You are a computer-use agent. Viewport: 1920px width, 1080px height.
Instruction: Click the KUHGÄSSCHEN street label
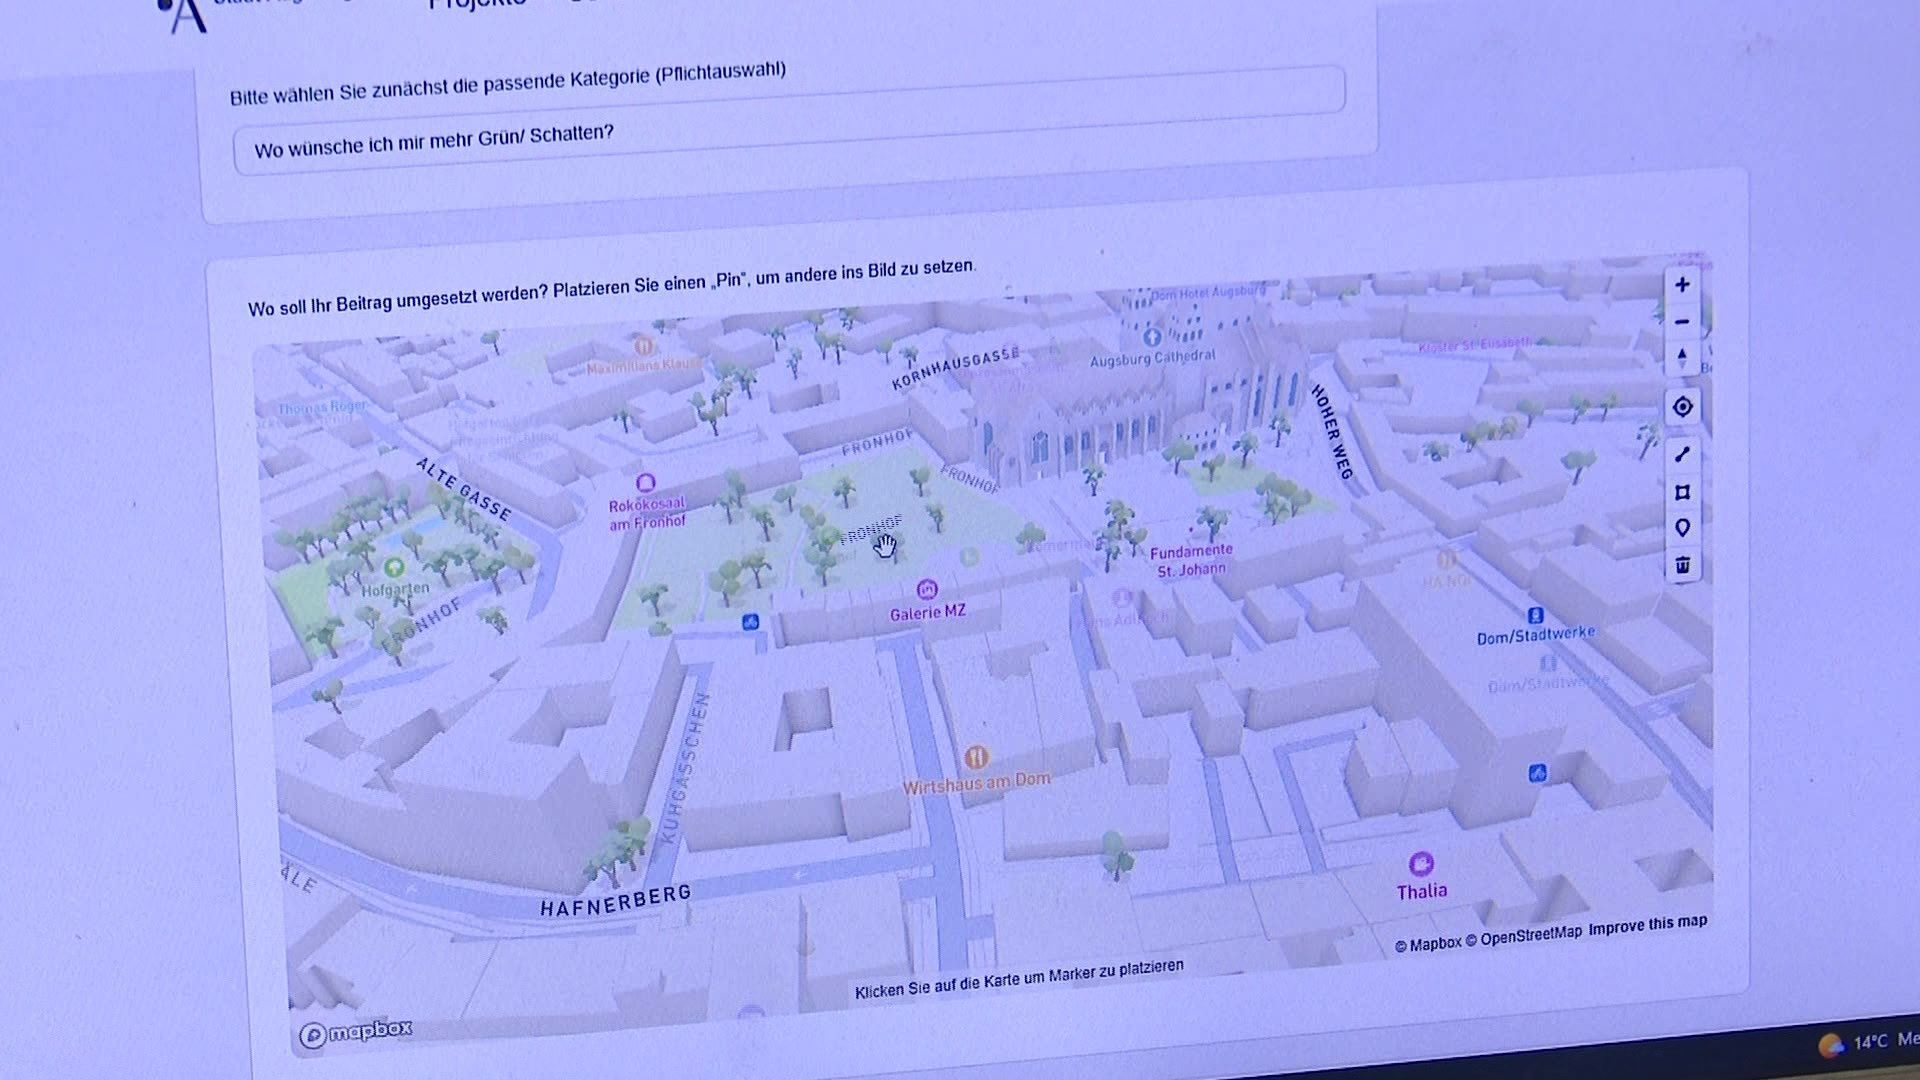coord(686,767)
